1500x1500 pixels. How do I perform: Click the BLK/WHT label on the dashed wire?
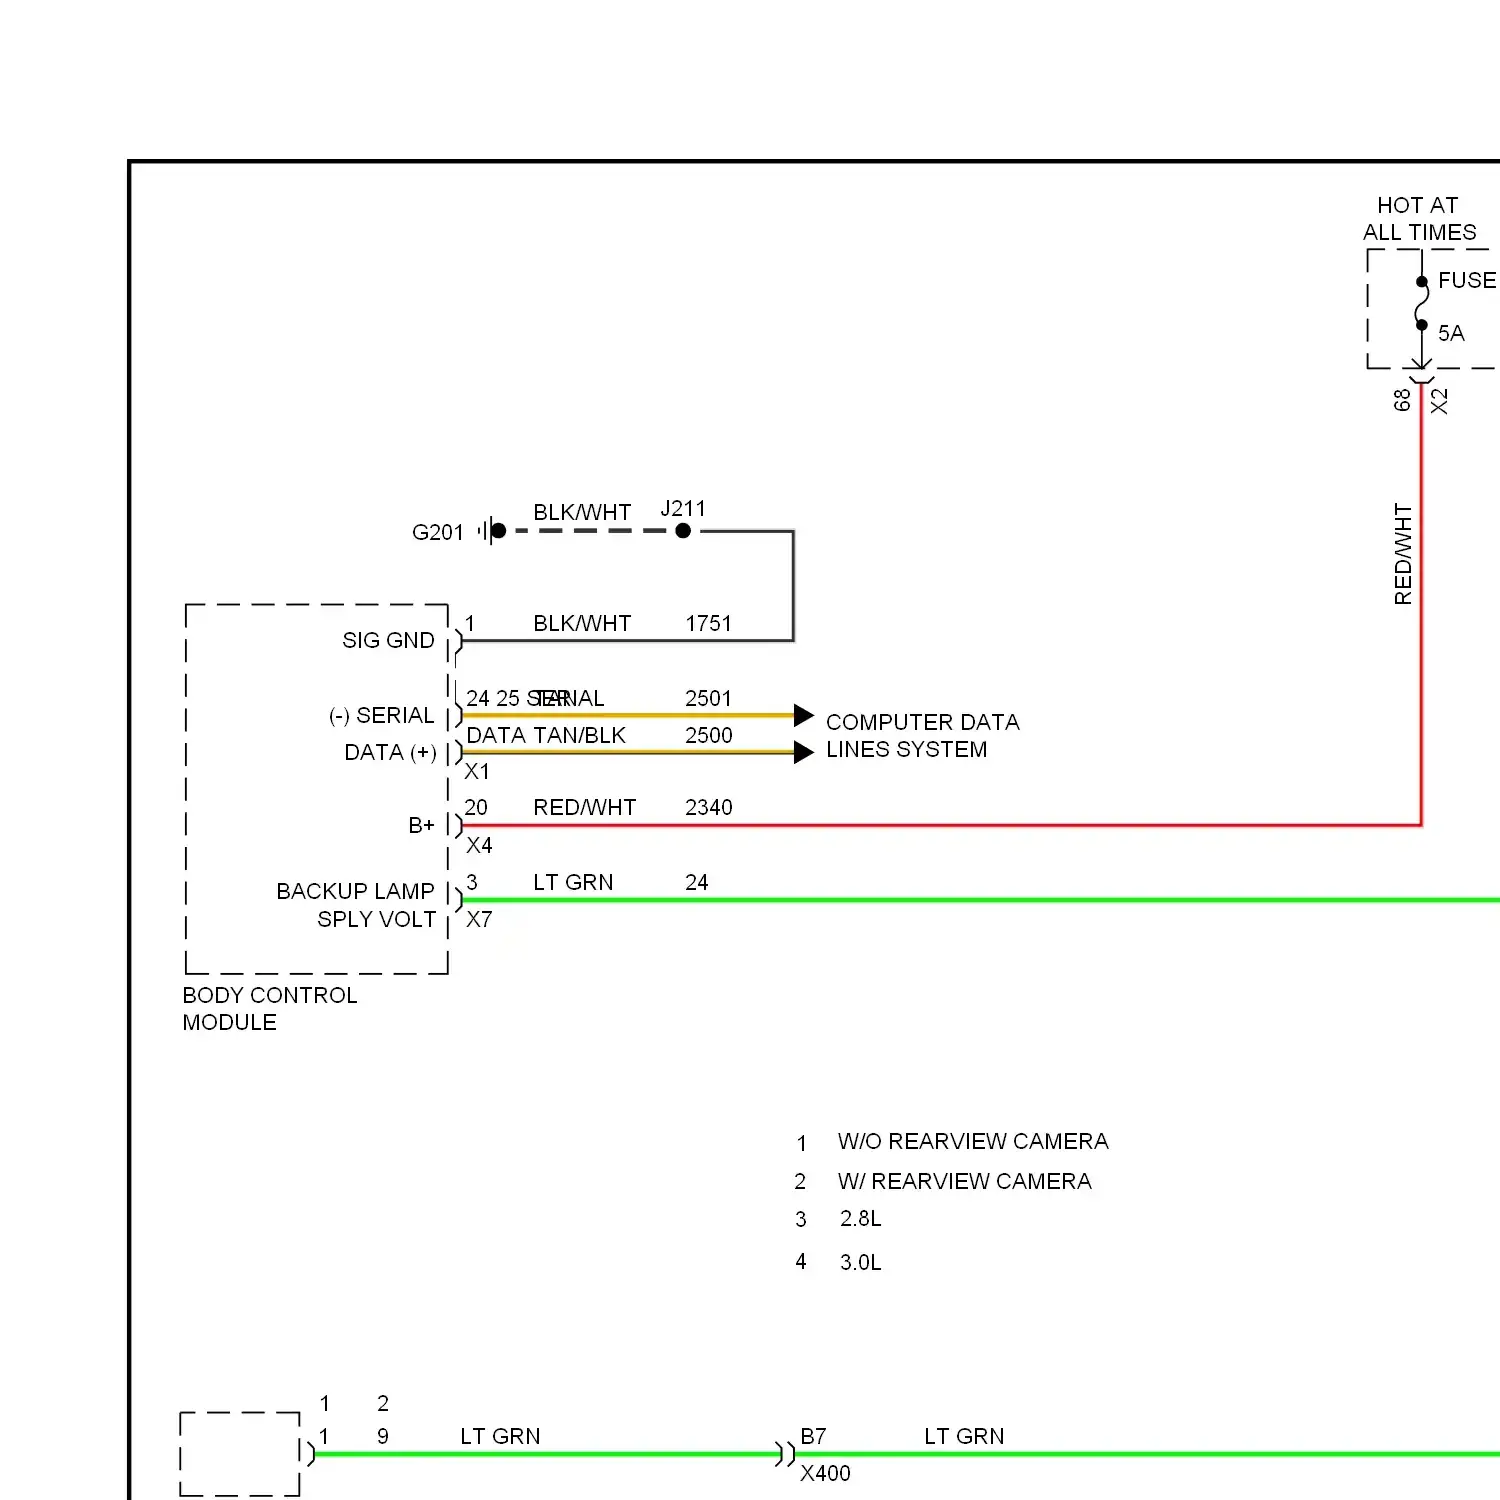pyautogui.click(x=582, y=513)
